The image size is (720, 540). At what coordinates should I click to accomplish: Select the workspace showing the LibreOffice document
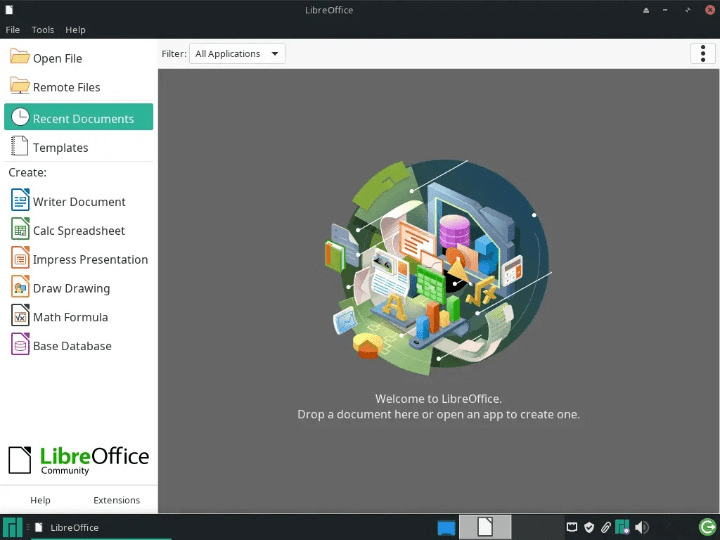pos(485,527)
